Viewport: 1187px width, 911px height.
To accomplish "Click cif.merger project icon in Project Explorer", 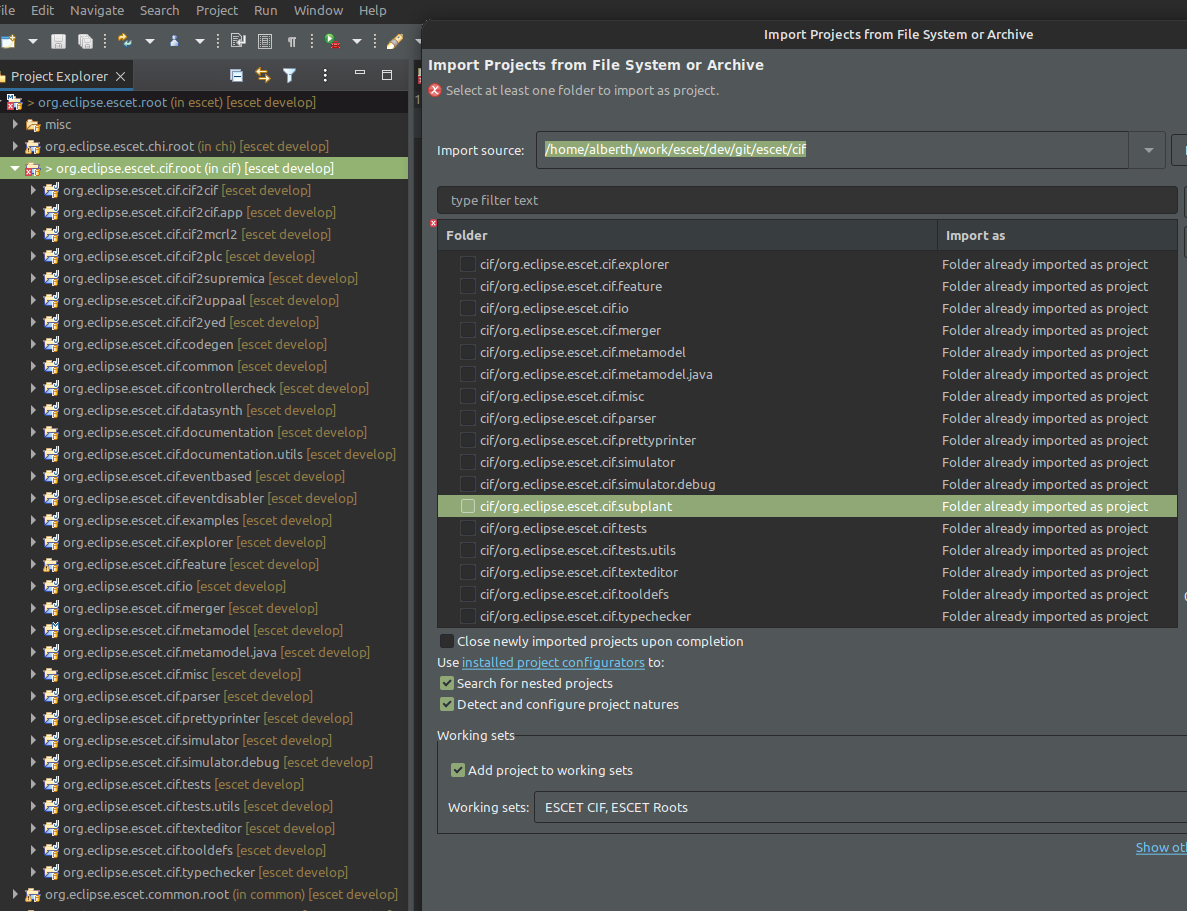I will click(51, 608).
